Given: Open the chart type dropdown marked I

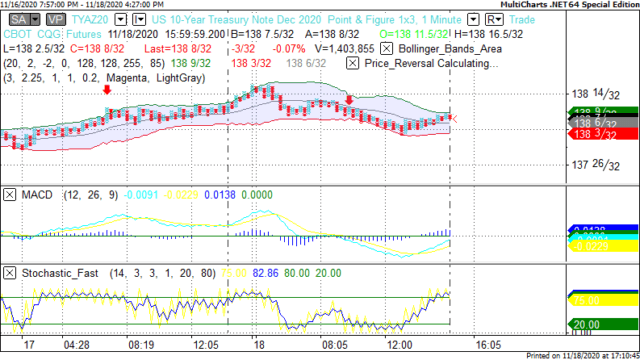Looking at the screenshot, I should pyautogui.click(x=139, y=20).
